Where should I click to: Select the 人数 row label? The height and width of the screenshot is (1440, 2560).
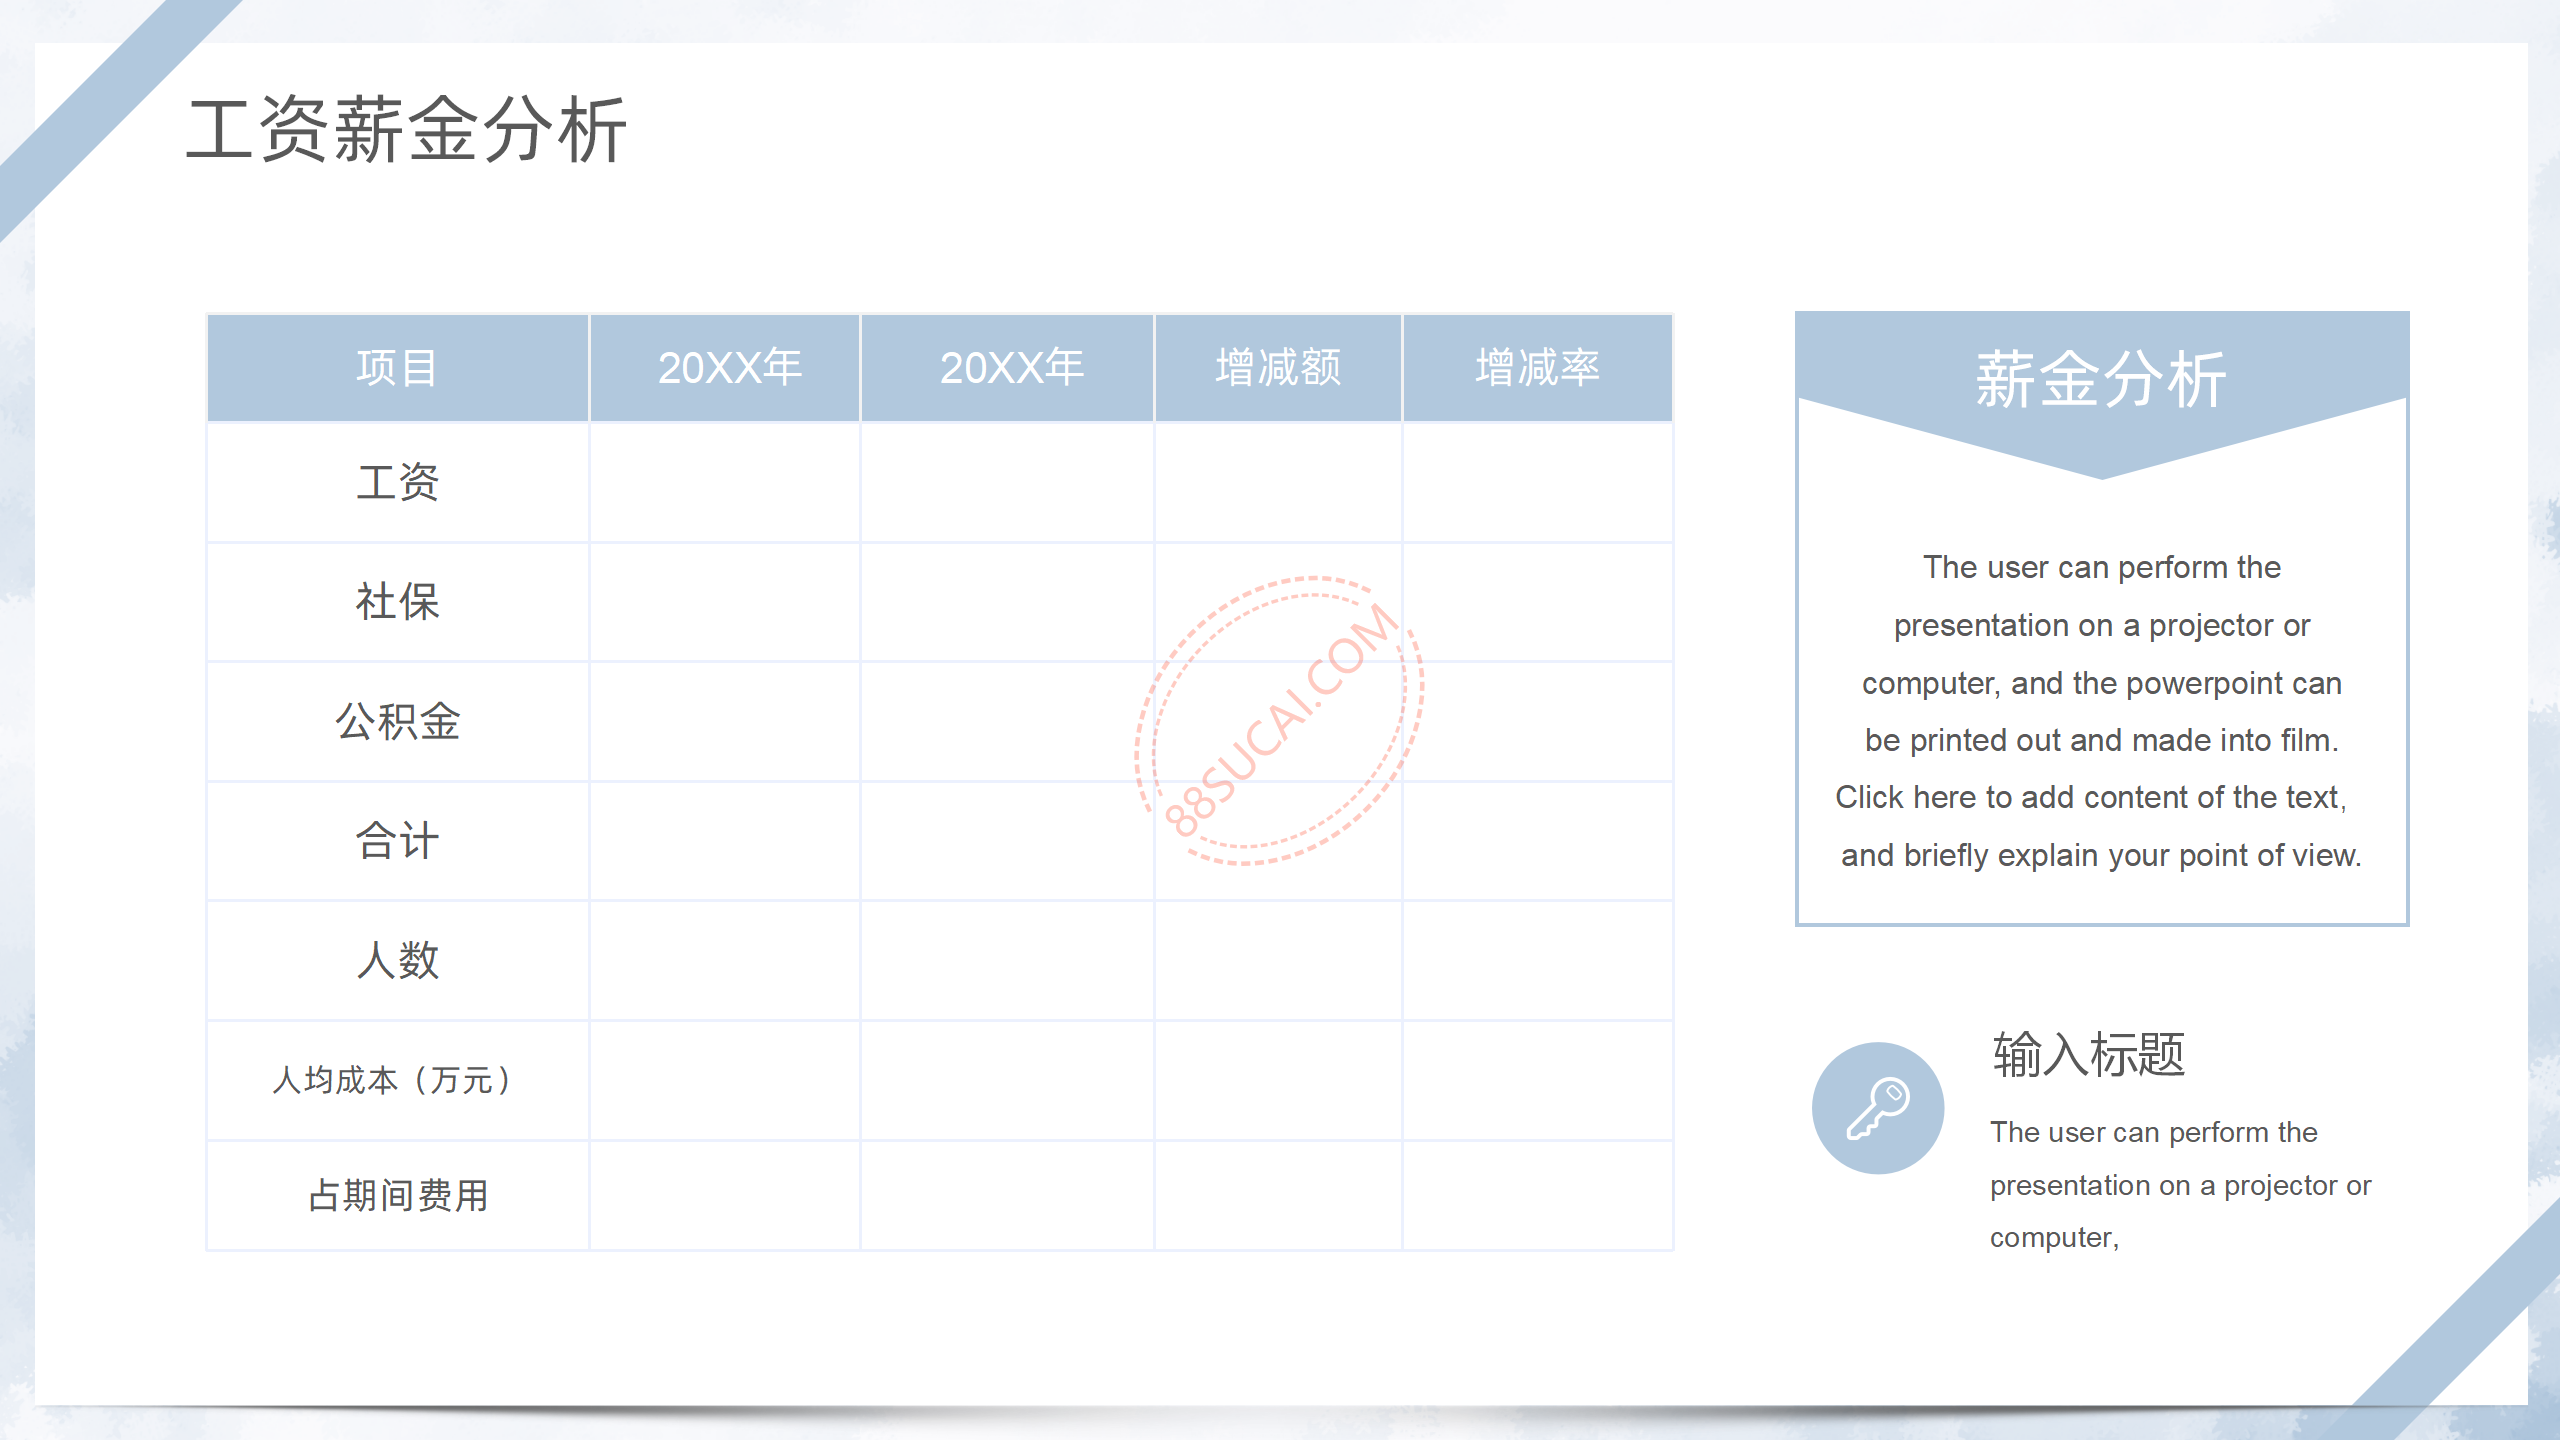click(397, 960)
